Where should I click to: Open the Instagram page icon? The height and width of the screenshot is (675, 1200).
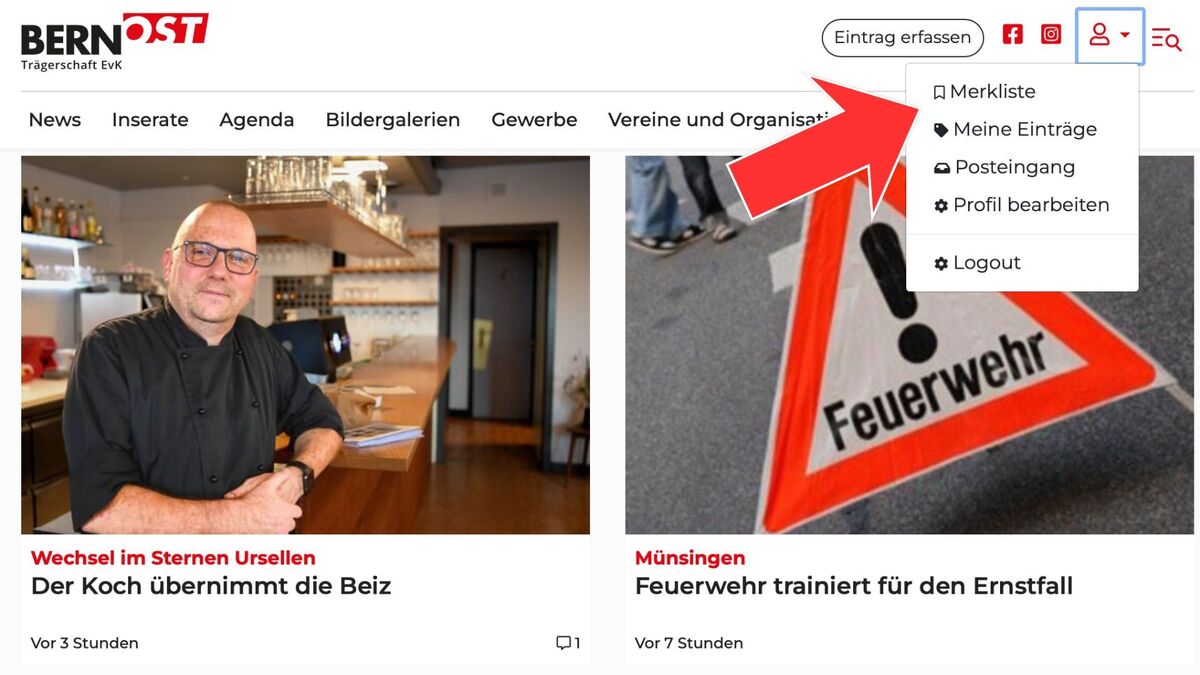(1051, 35)
